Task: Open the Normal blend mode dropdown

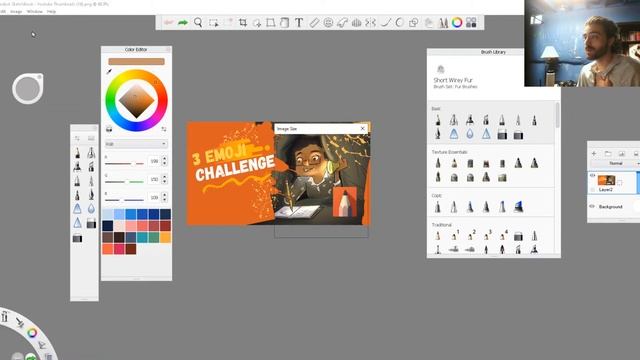Action: point(616,163)
